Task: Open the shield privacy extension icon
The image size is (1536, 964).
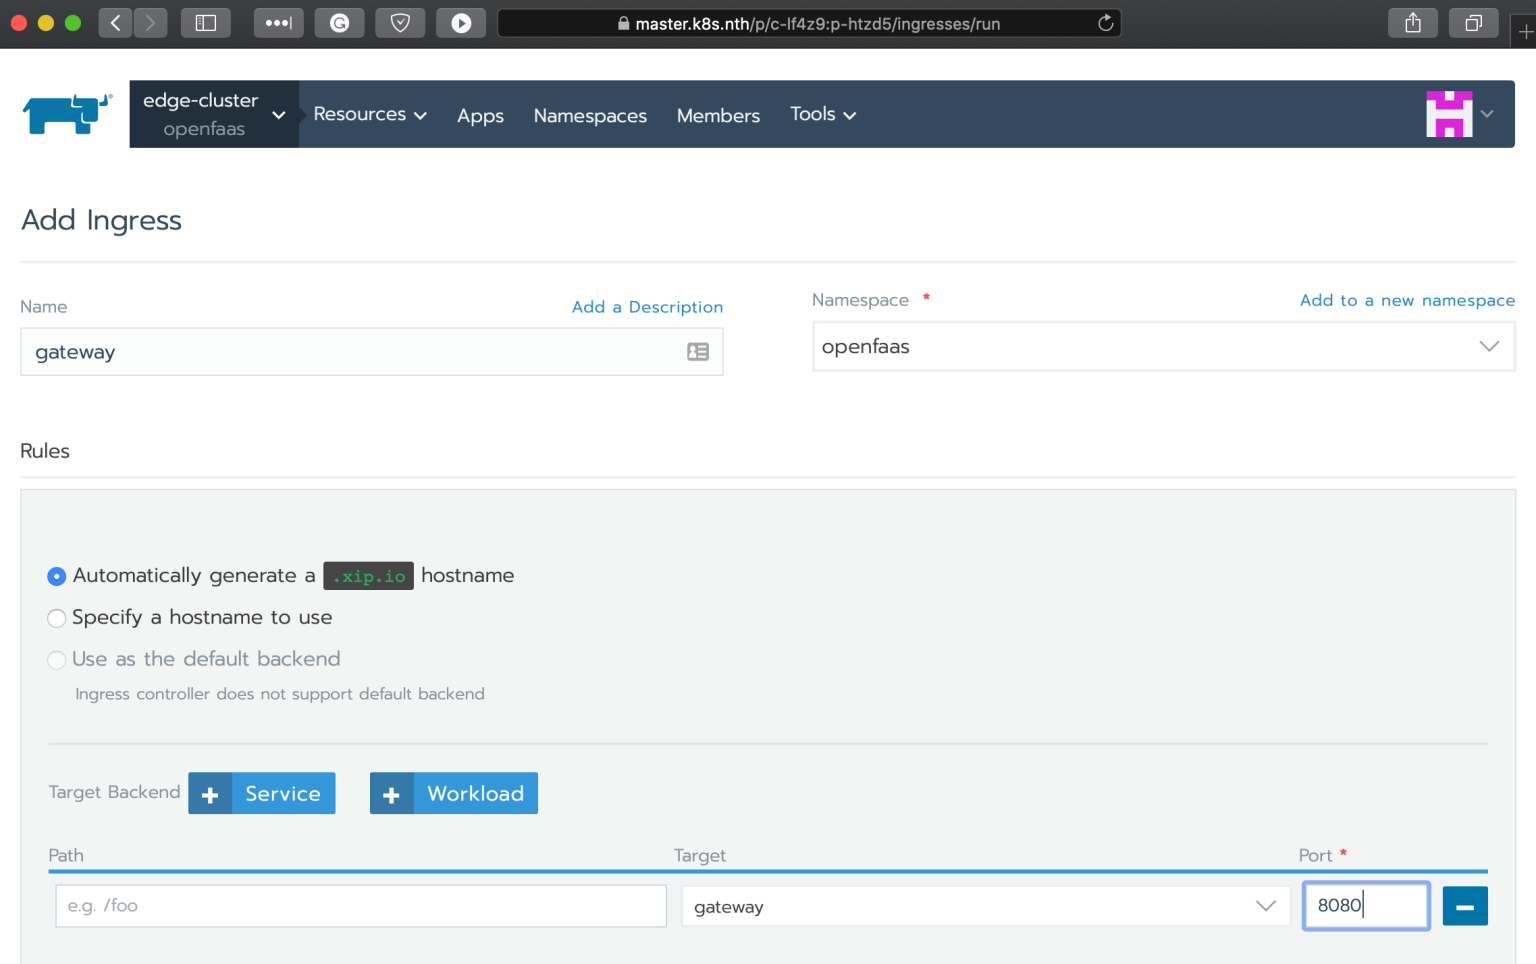Action: coord(400,22)
